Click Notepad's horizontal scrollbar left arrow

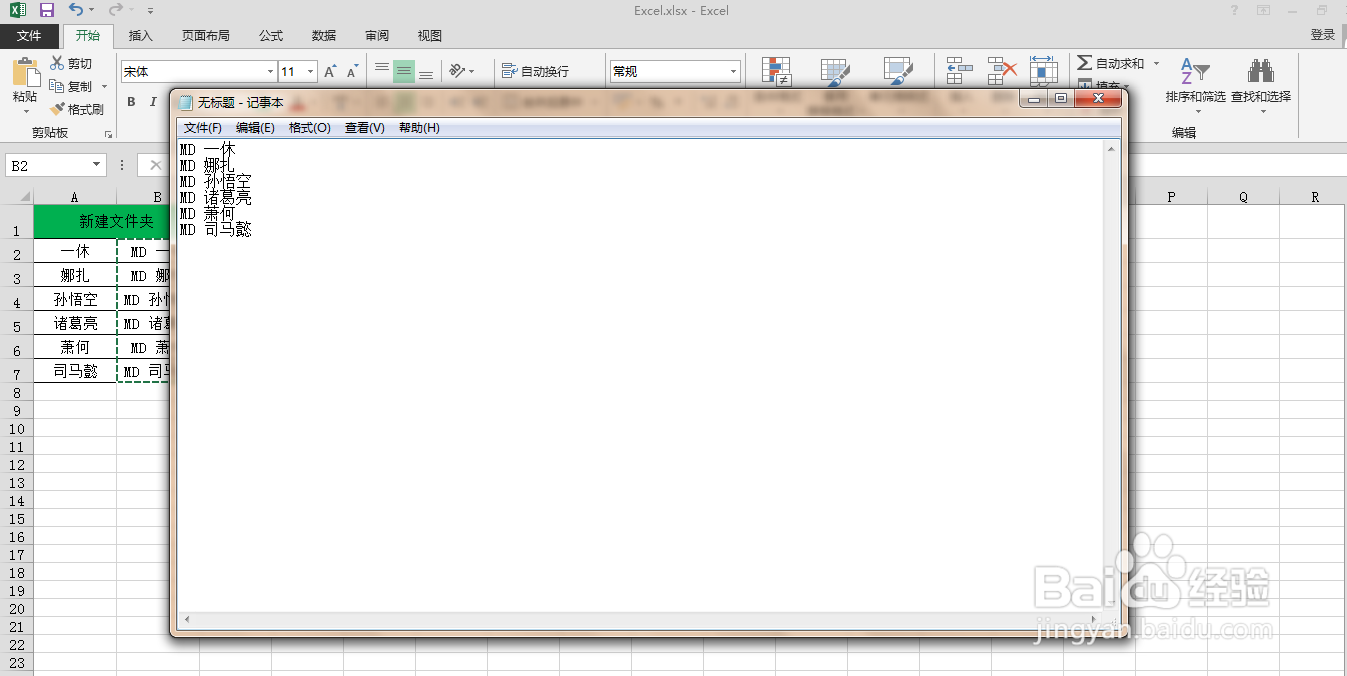(185, 621)
